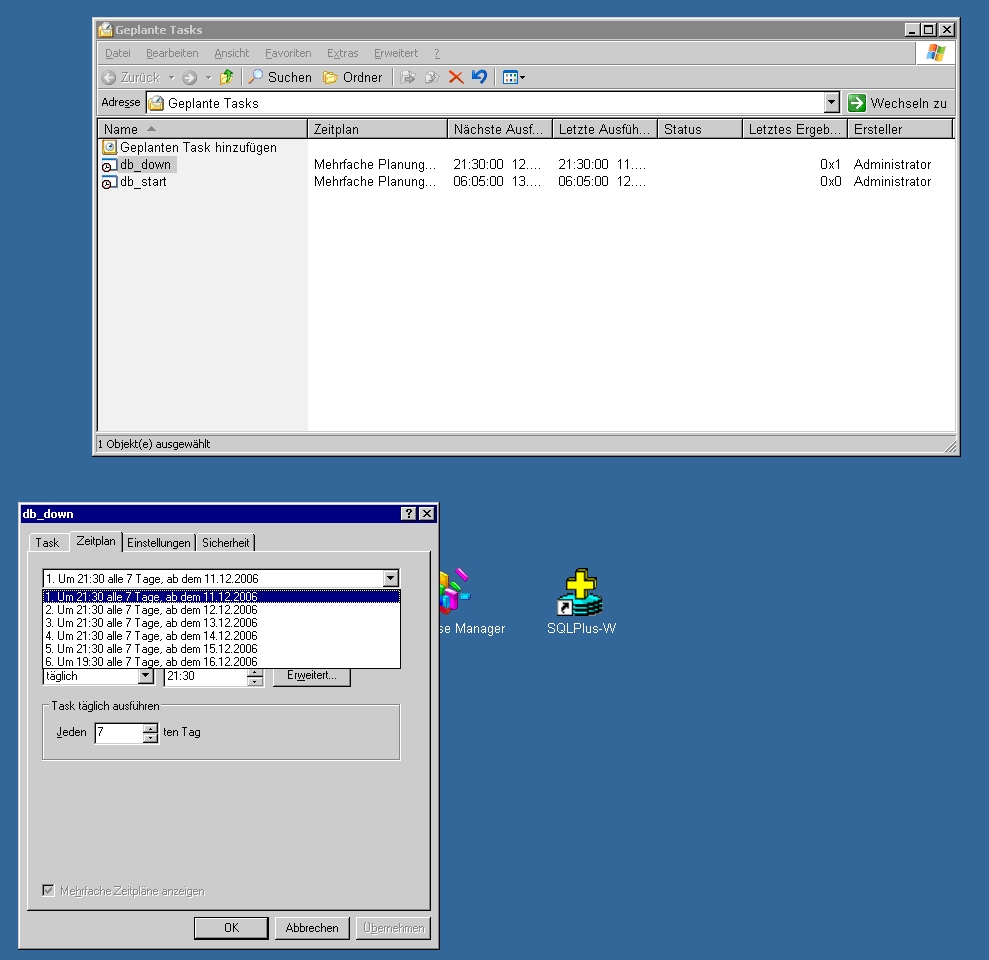Open dropdown arrow next to Zurück
The image size is (989, 960).
tap(171, 78)
